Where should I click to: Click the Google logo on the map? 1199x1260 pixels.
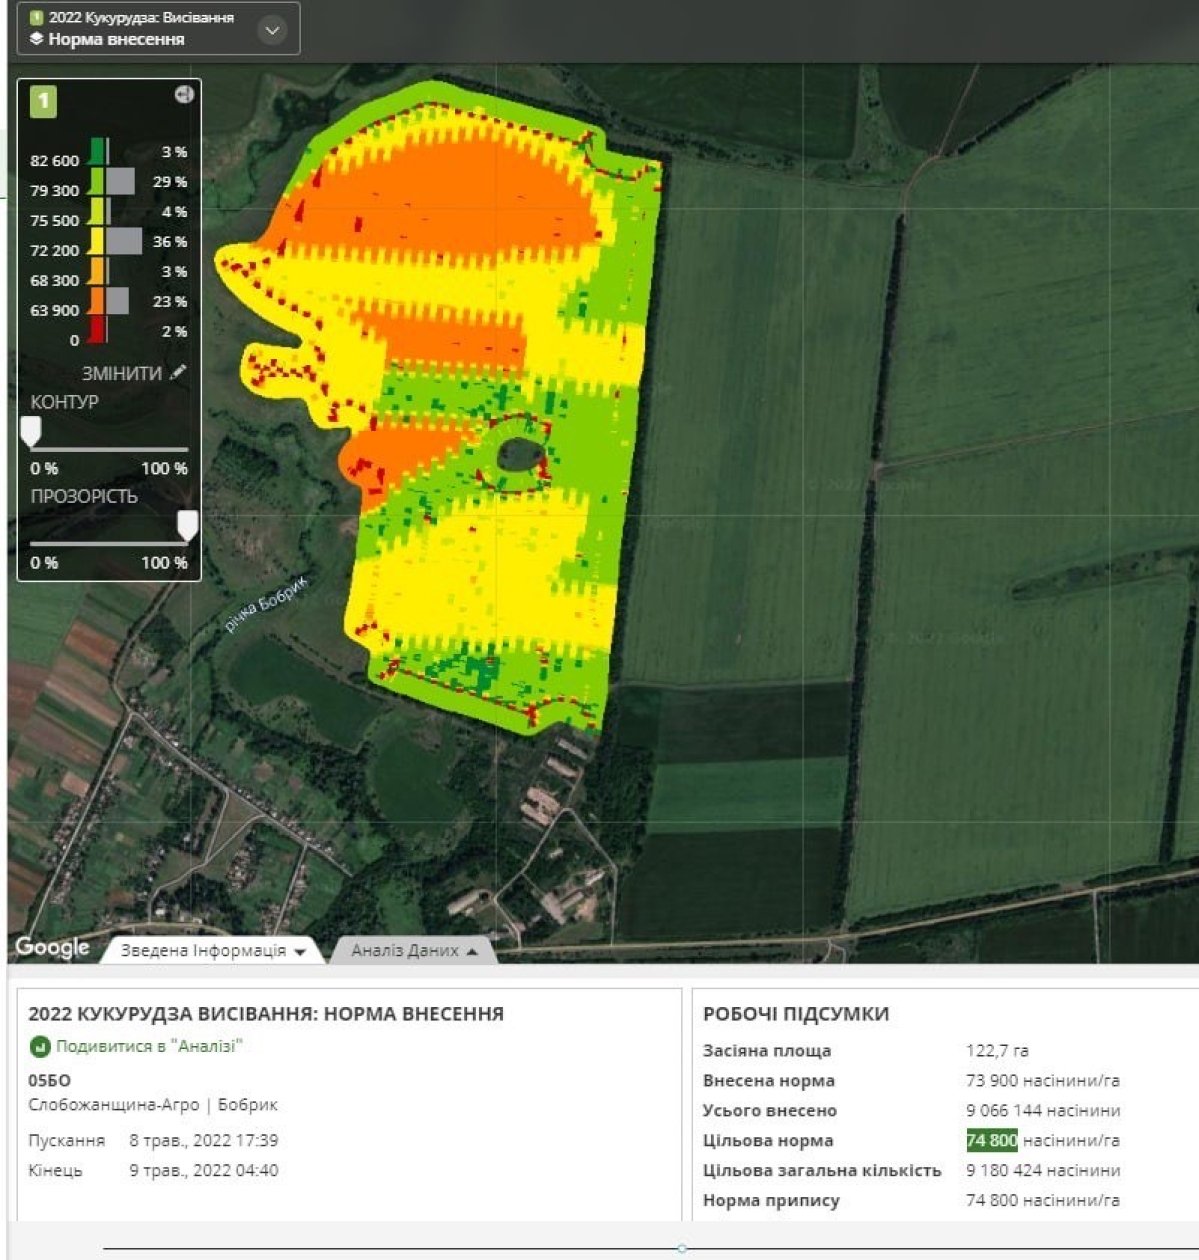(52, 947)
